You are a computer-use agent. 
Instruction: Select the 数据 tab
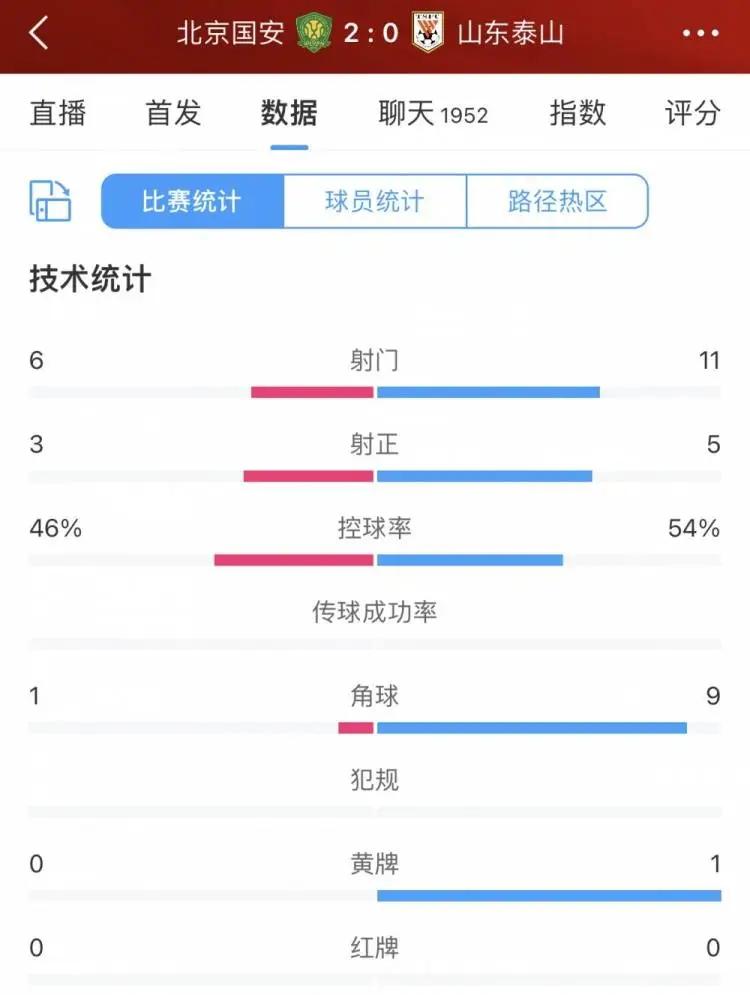289,113
